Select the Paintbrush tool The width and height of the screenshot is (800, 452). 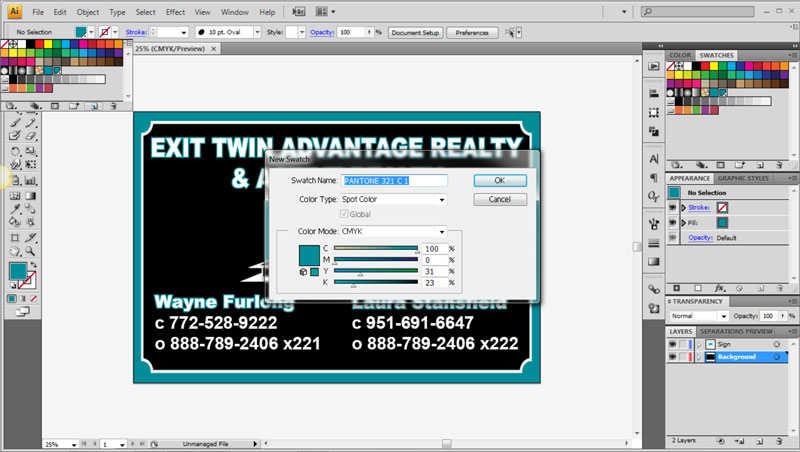coord(15,122)
